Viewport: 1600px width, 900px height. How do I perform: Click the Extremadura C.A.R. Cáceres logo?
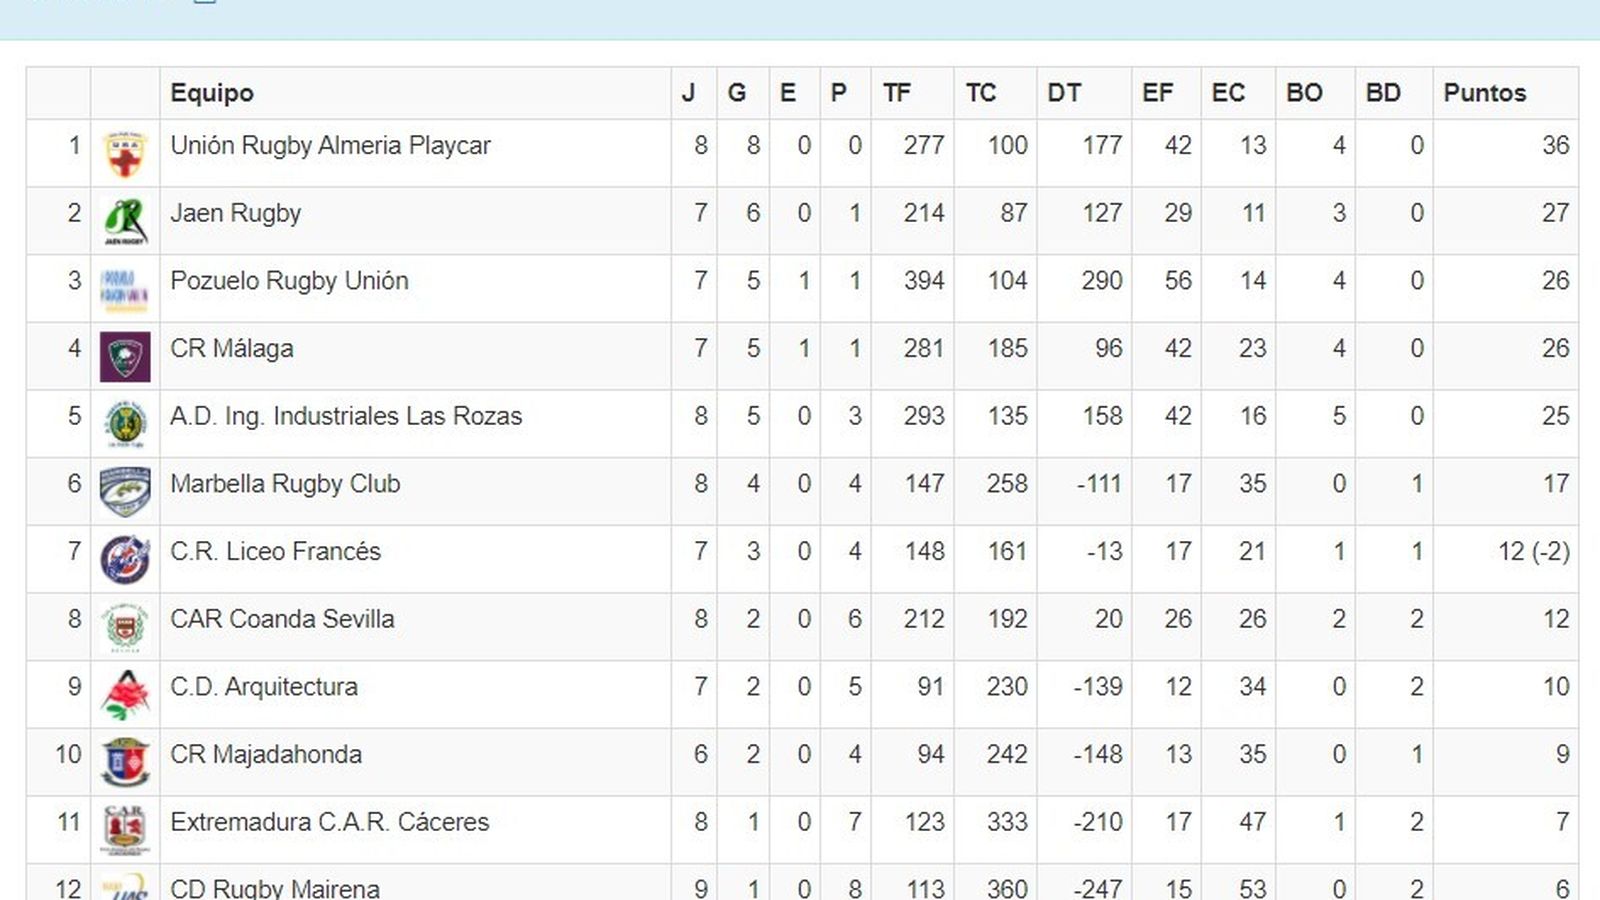pyautogui.click(x=125, y=830)
